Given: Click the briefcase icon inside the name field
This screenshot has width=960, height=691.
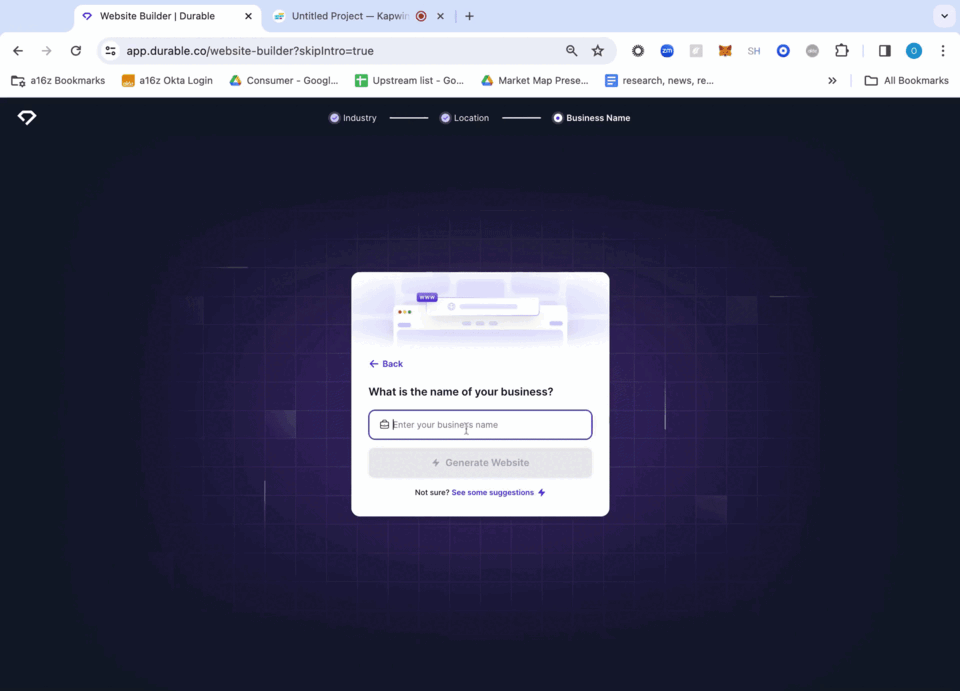Looking at the screenshot, I should click(x=384, y=424).
